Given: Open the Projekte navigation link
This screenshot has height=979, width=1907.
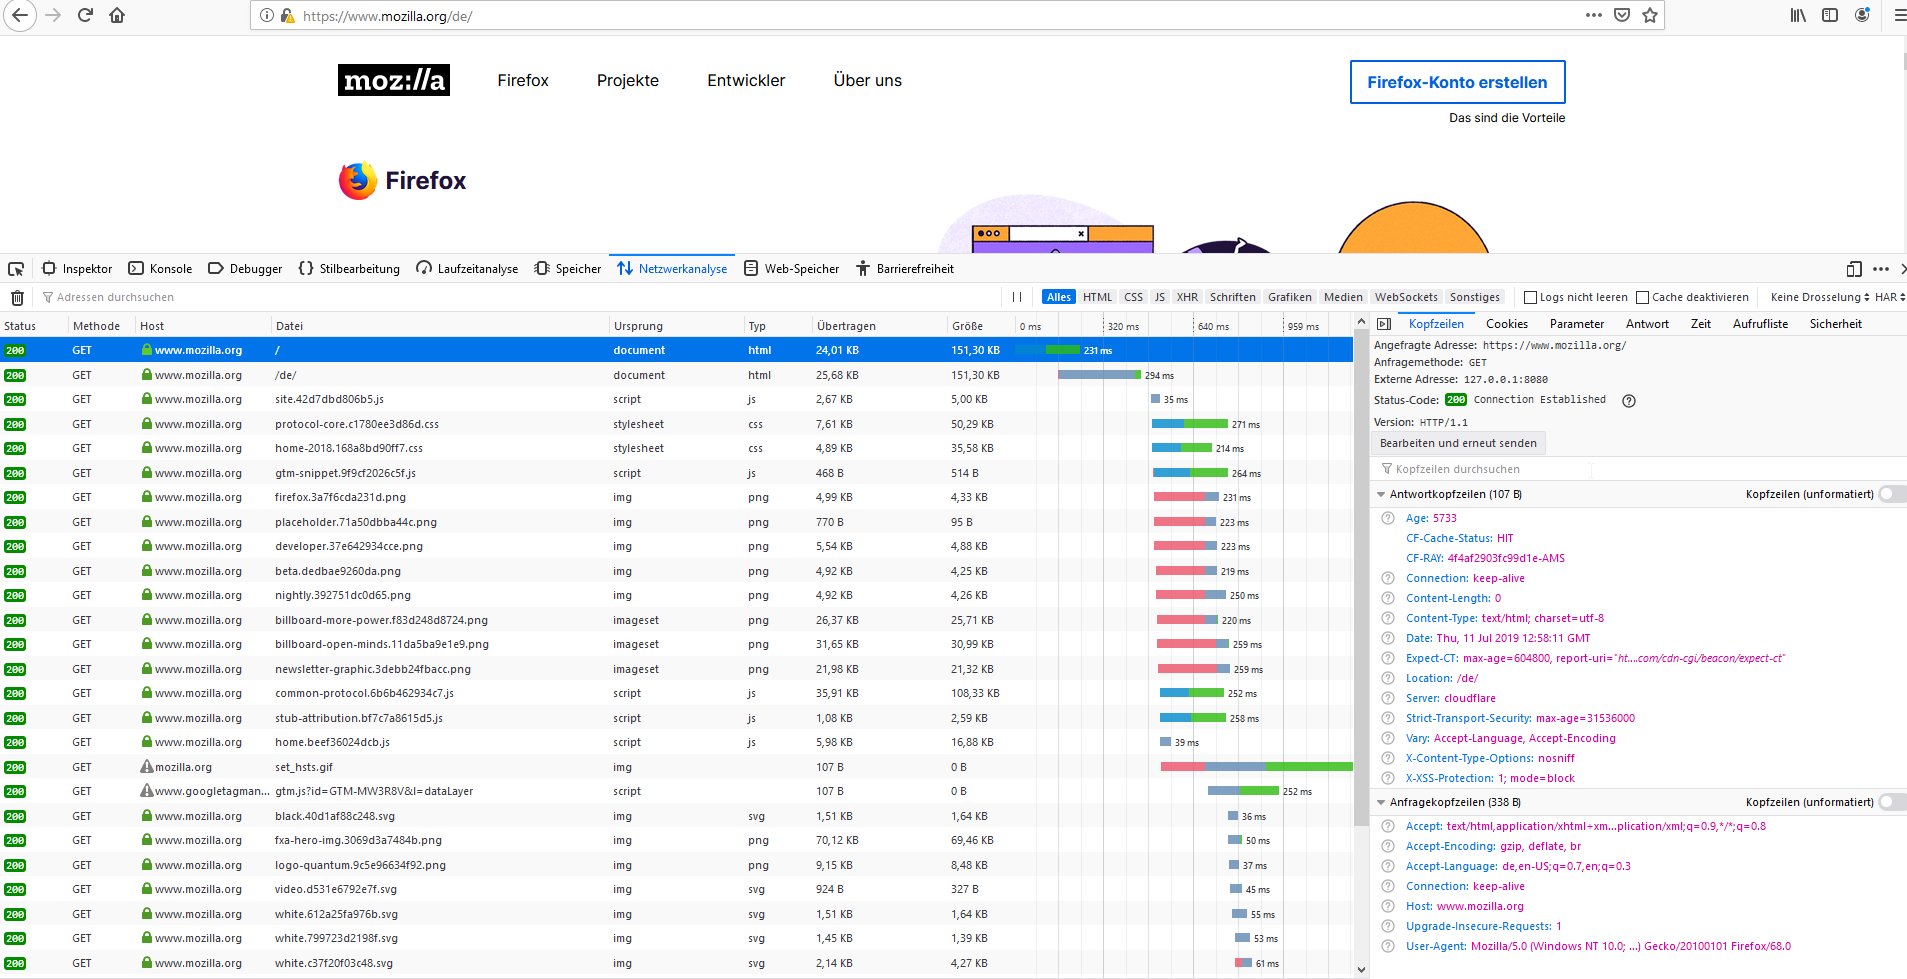Looking at the screenshot, I should coord(628,80).
